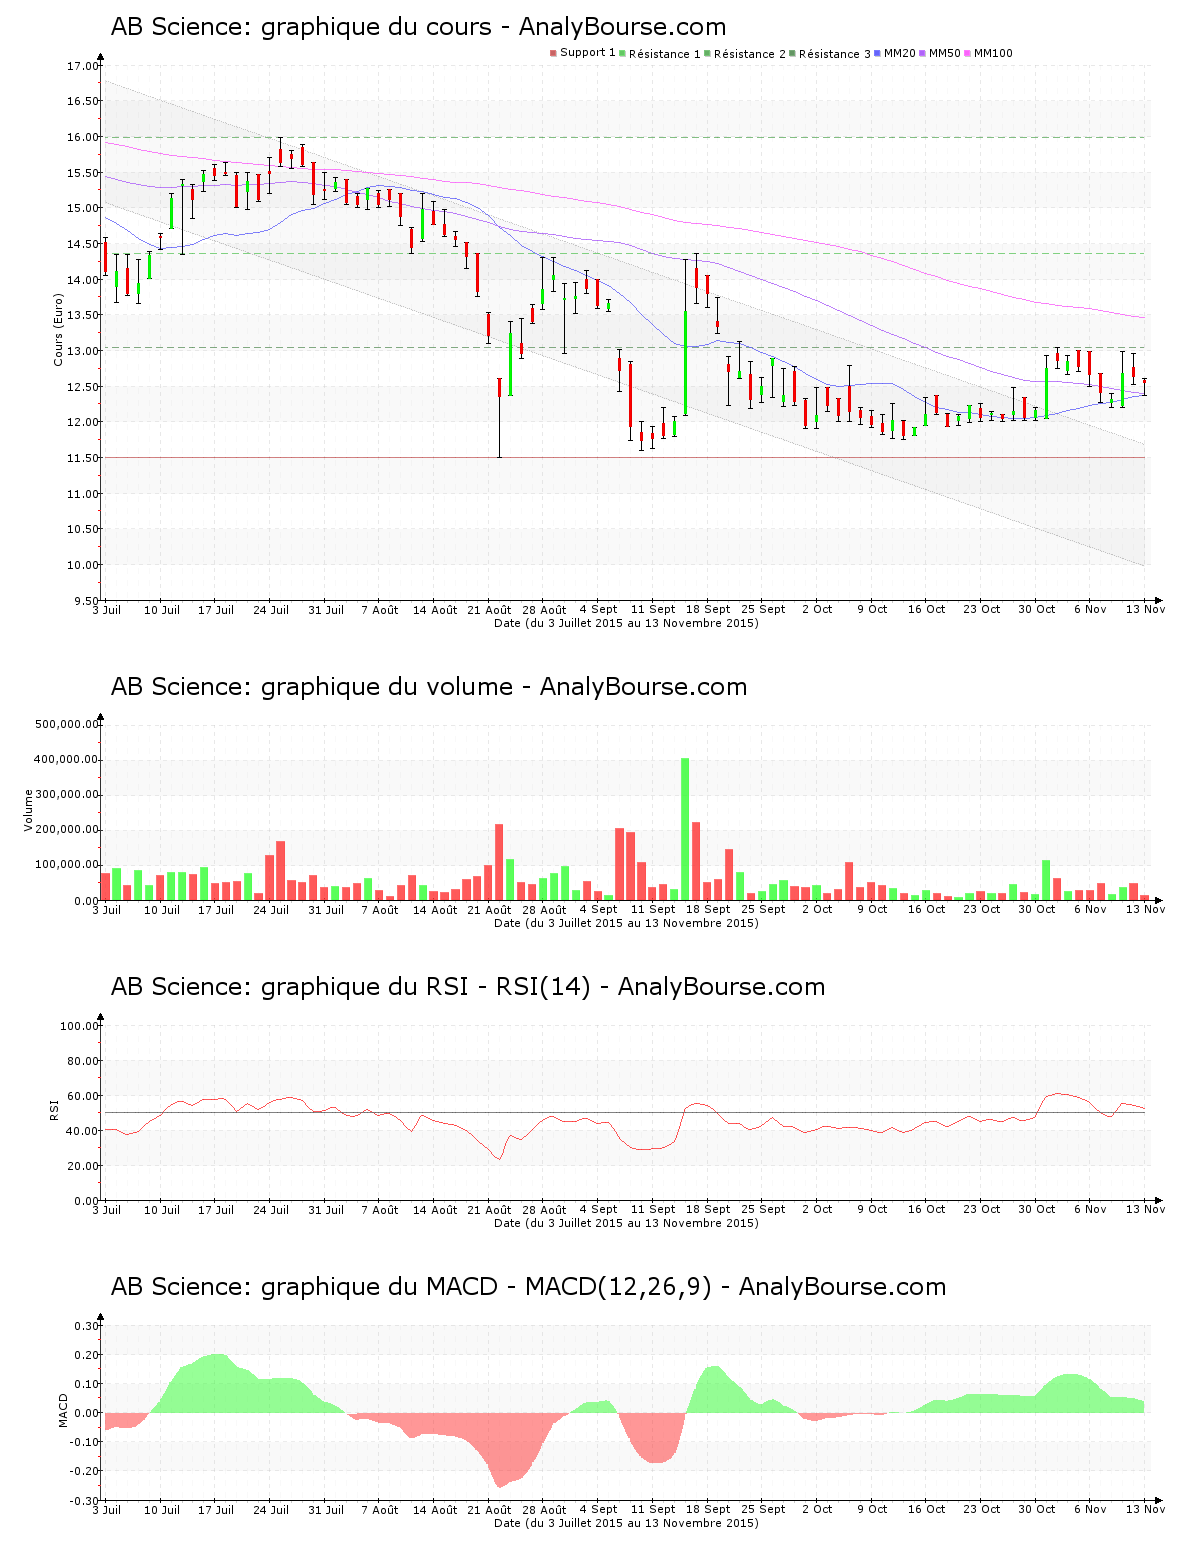Click the 20.00 value on the RSI axis
1200x1550 pixels.
pos(83,1166)
